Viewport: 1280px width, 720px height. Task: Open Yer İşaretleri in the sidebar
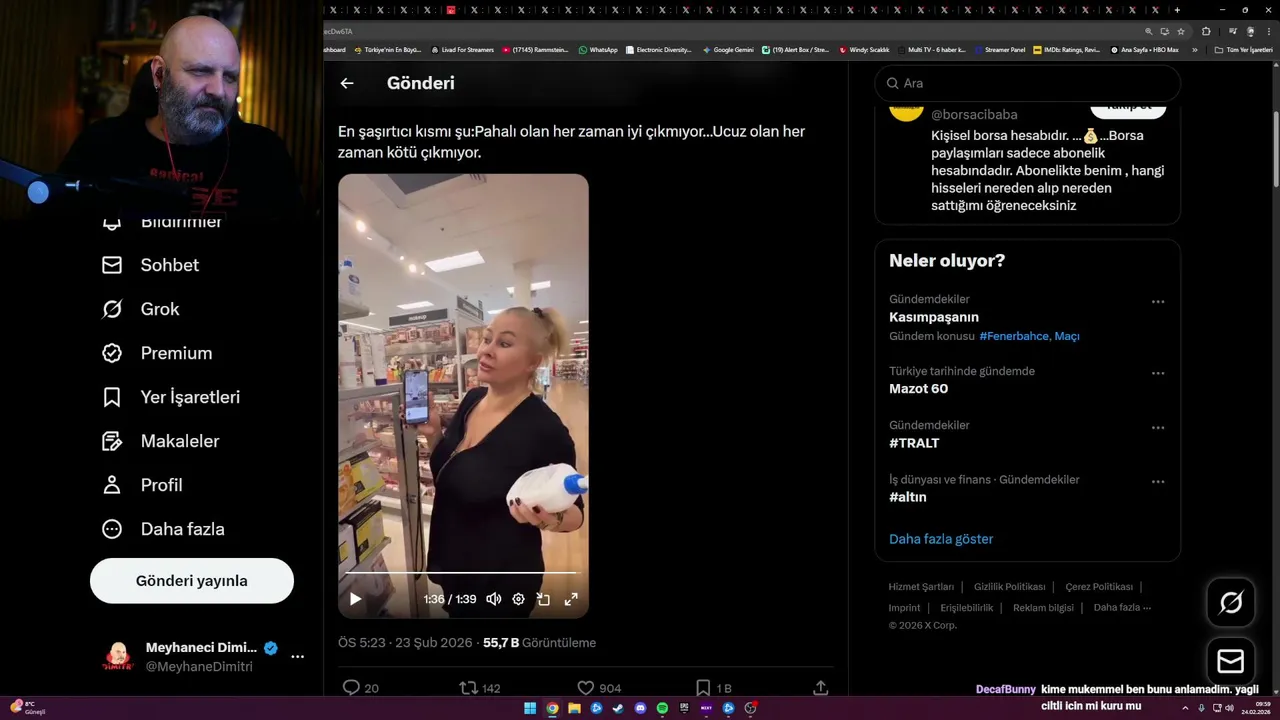[x=171, y=397]
